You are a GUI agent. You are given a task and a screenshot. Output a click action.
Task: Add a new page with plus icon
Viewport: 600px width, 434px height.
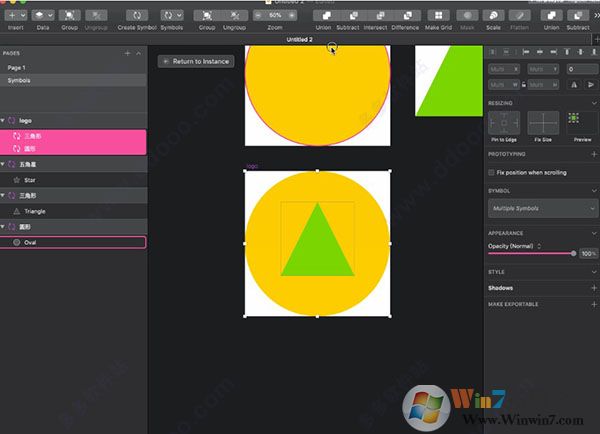coord(127,53)
